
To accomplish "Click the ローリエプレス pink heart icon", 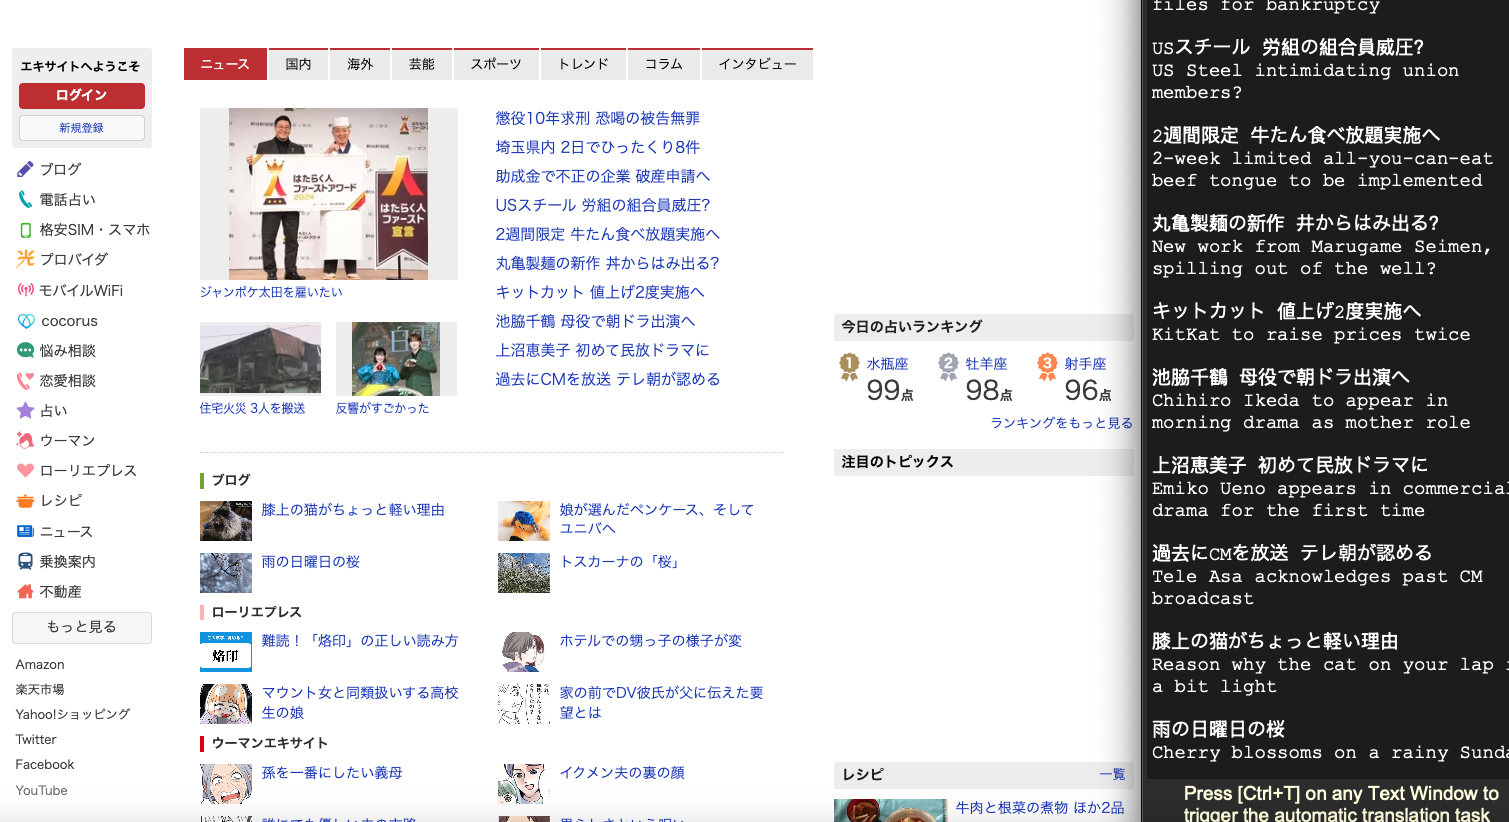I will 26,470.
